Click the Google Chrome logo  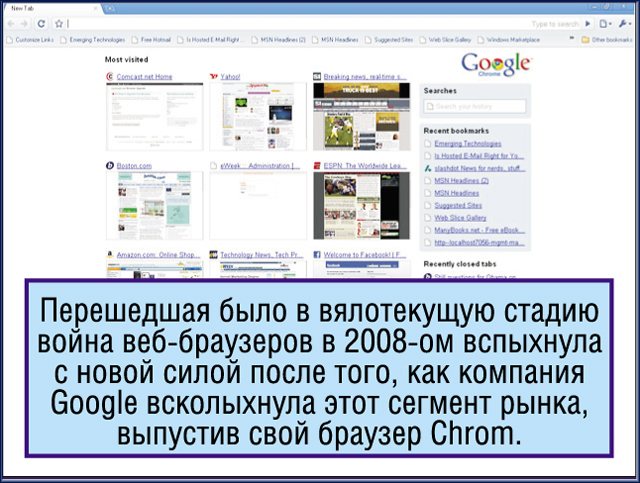pos(496,65)
